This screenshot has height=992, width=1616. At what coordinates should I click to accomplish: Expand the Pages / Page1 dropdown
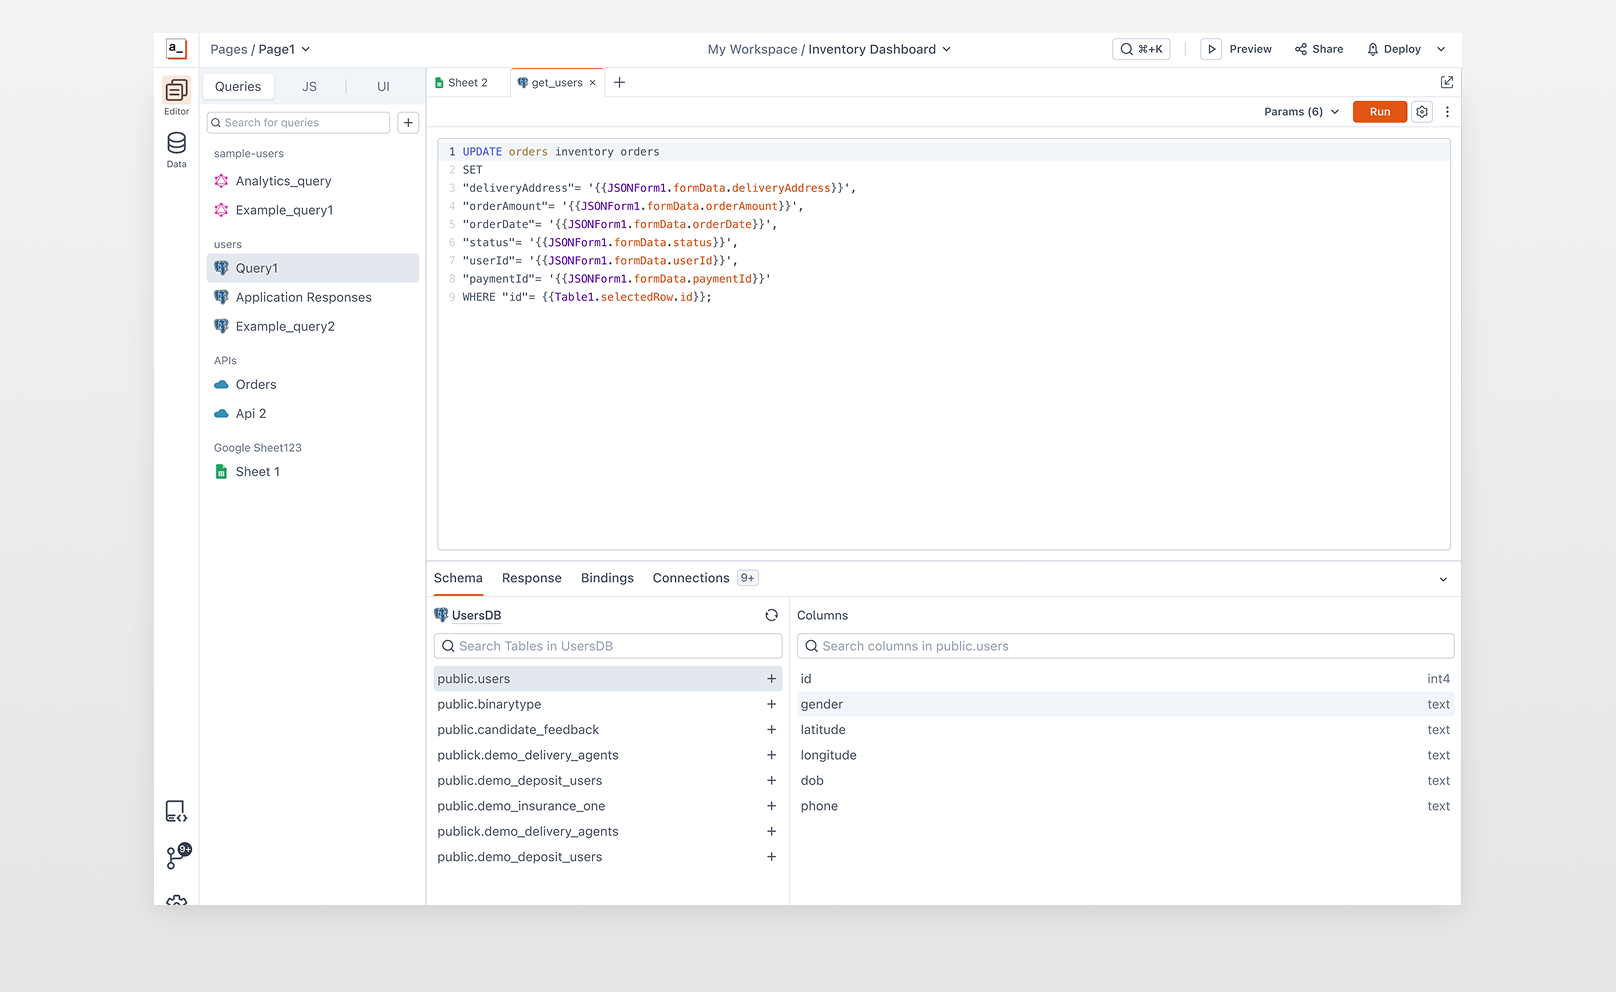(260, 49)
